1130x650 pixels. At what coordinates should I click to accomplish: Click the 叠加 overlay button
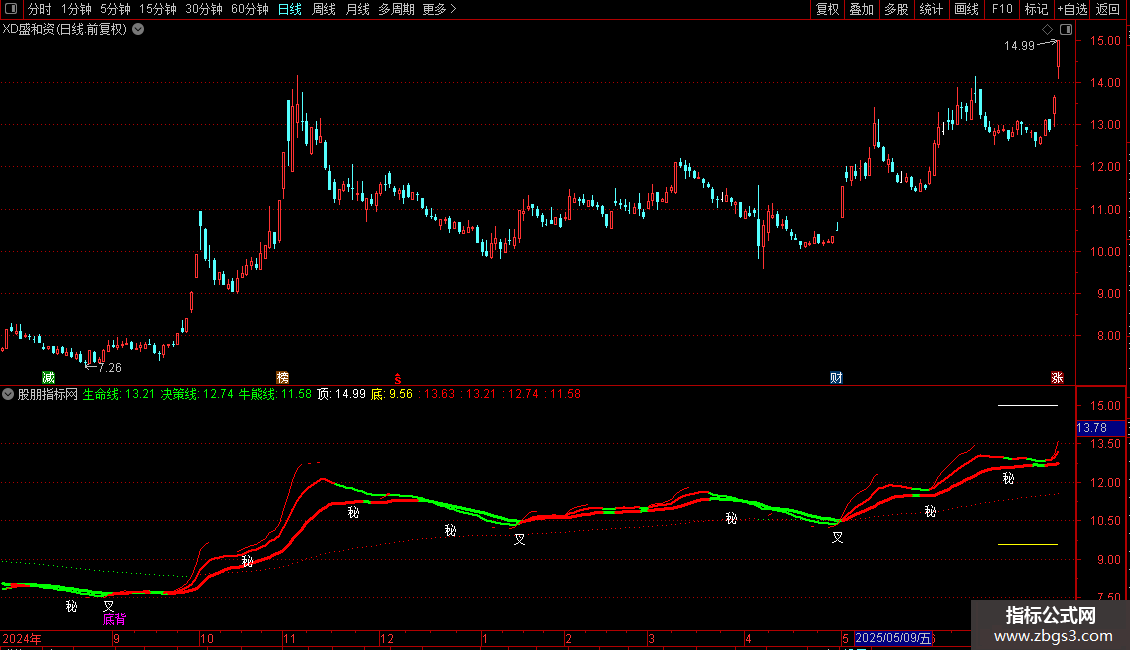[x=861, y=9]
